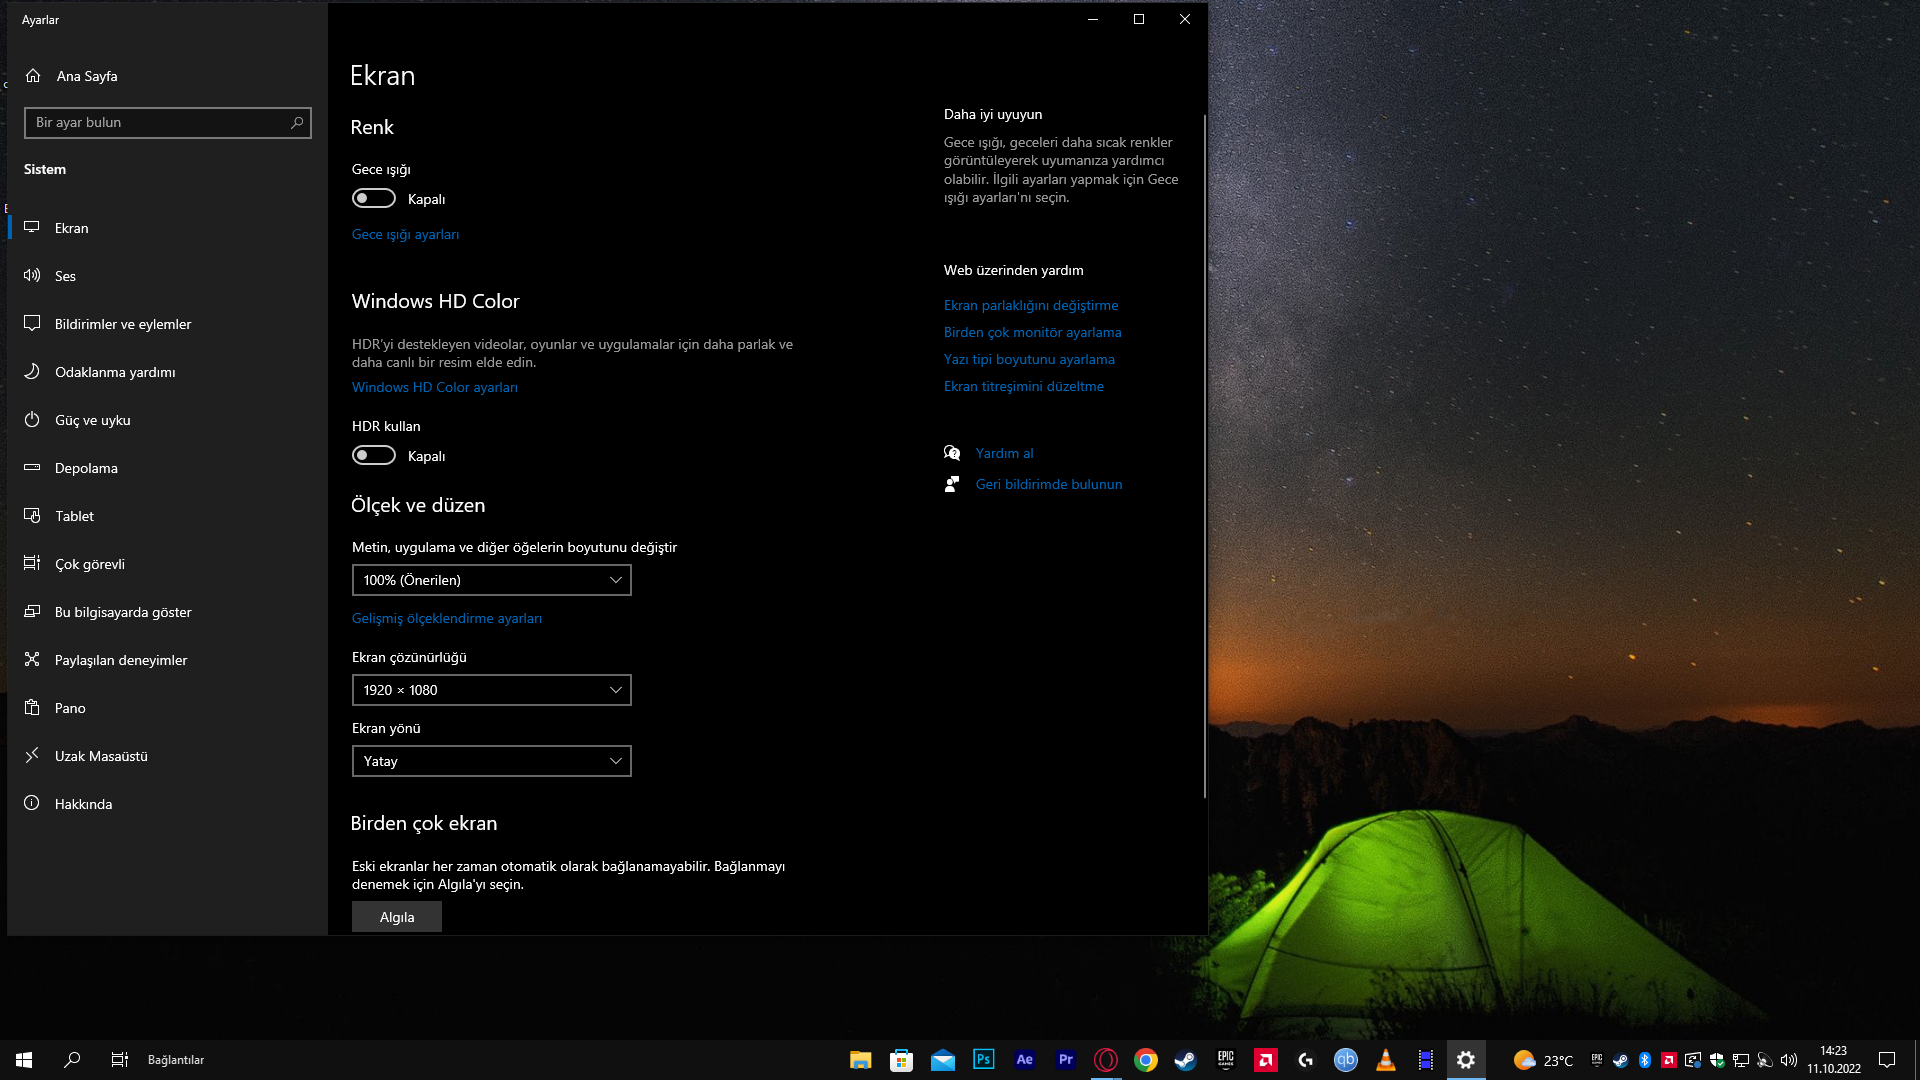Image resolution: width=1920 pixels, height=1080 pixels.
Task: Expand the 100% (Önerilen) scale dropdown
Action: (x=492, y=580)
